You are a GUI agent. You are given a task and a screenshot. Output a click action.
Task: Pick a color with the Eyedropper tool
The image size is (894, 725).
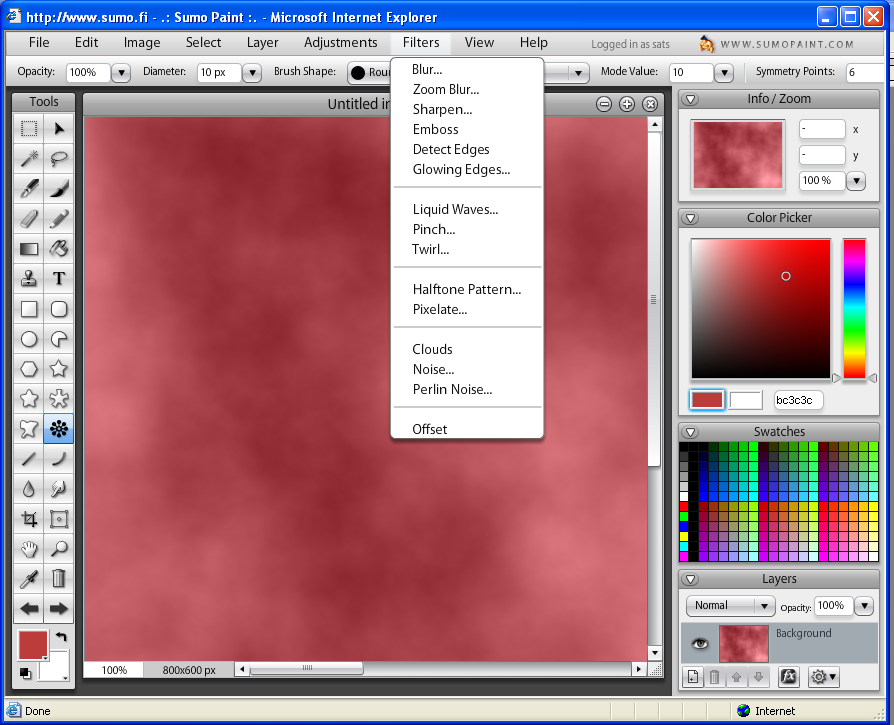[28, 578]
